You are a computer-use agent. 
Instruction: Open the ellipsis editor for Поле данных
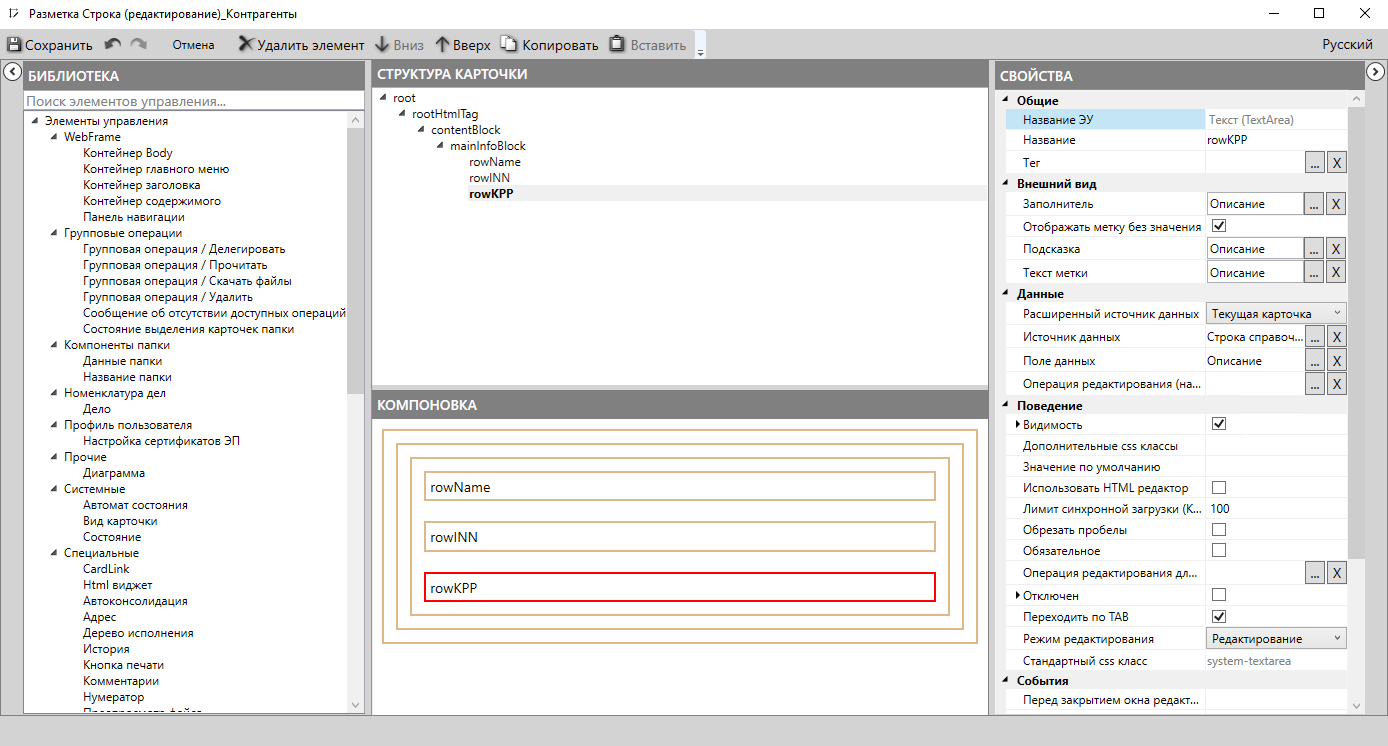(1315, 361)
